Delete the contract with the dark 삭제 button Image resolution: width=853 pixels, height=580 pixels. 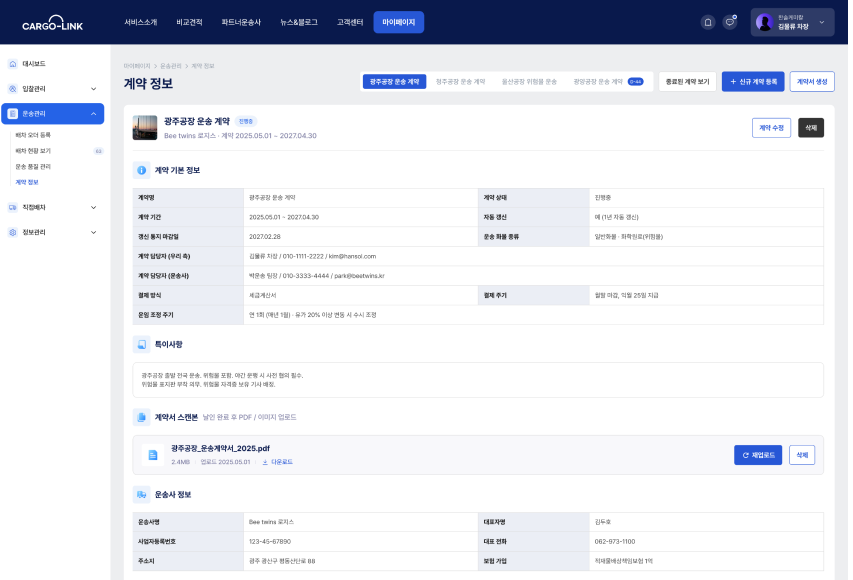pyautogui.click(x=811, y=128)
